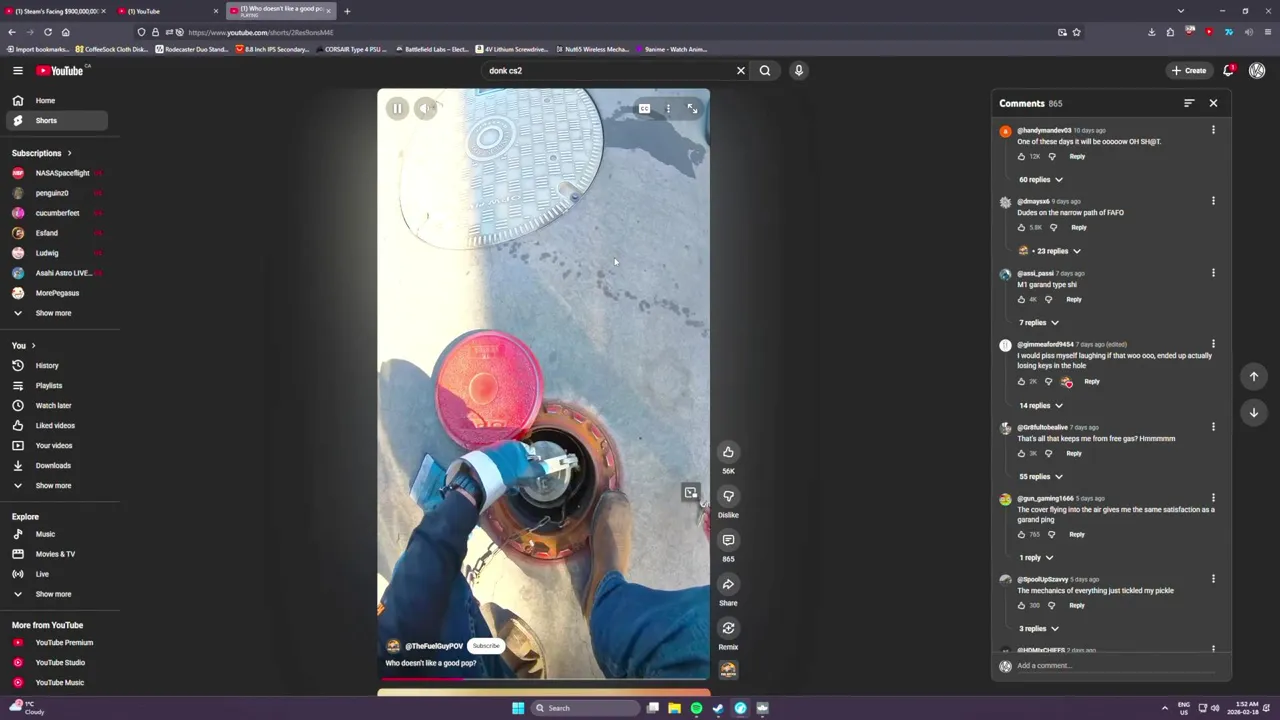Screen dimensions: 1280x720
Task: Subscribe to @TheFuelGuyPOV
Action: point(486,646)
